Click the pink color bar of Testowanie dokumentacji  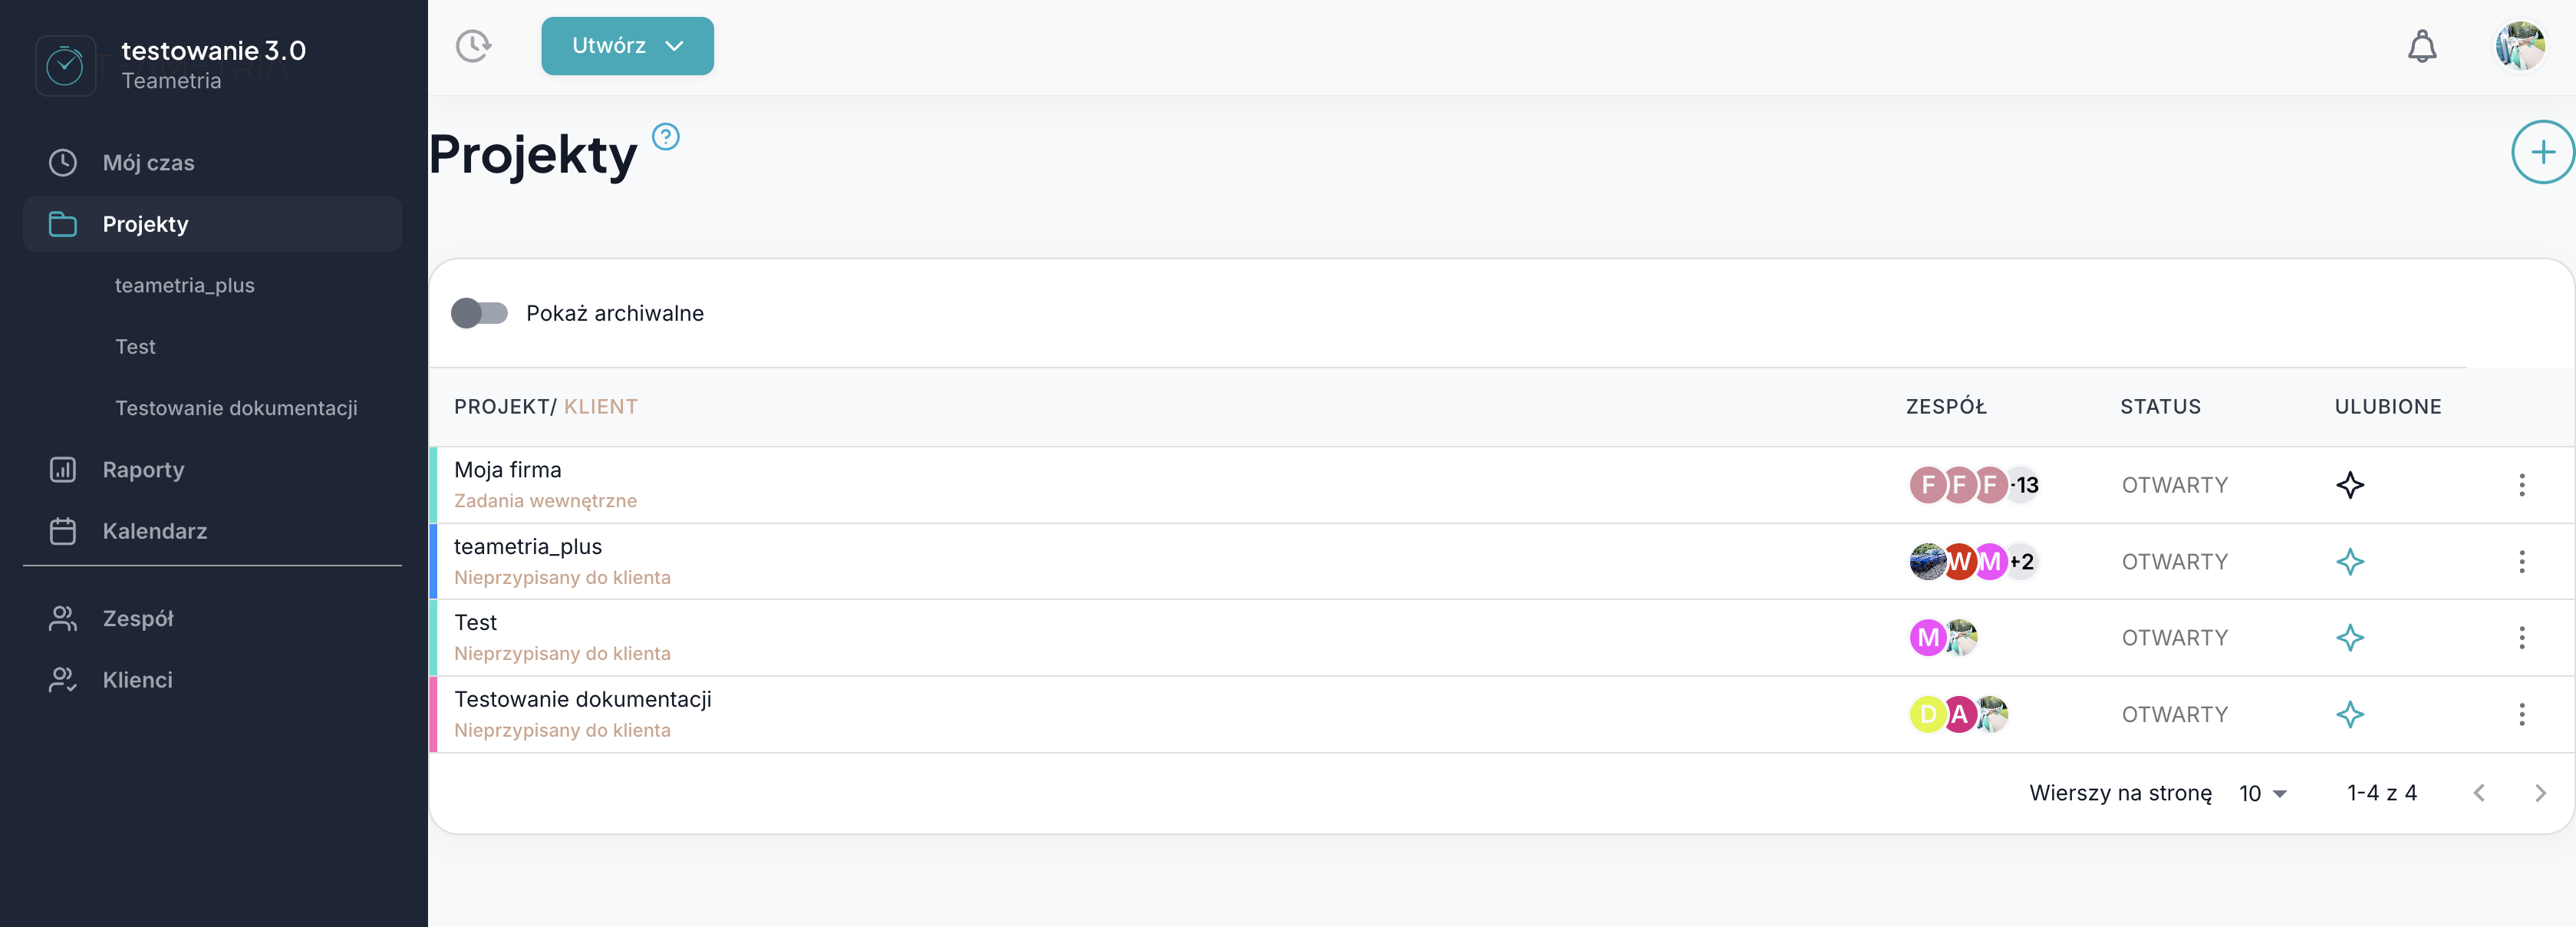point(434,714)
